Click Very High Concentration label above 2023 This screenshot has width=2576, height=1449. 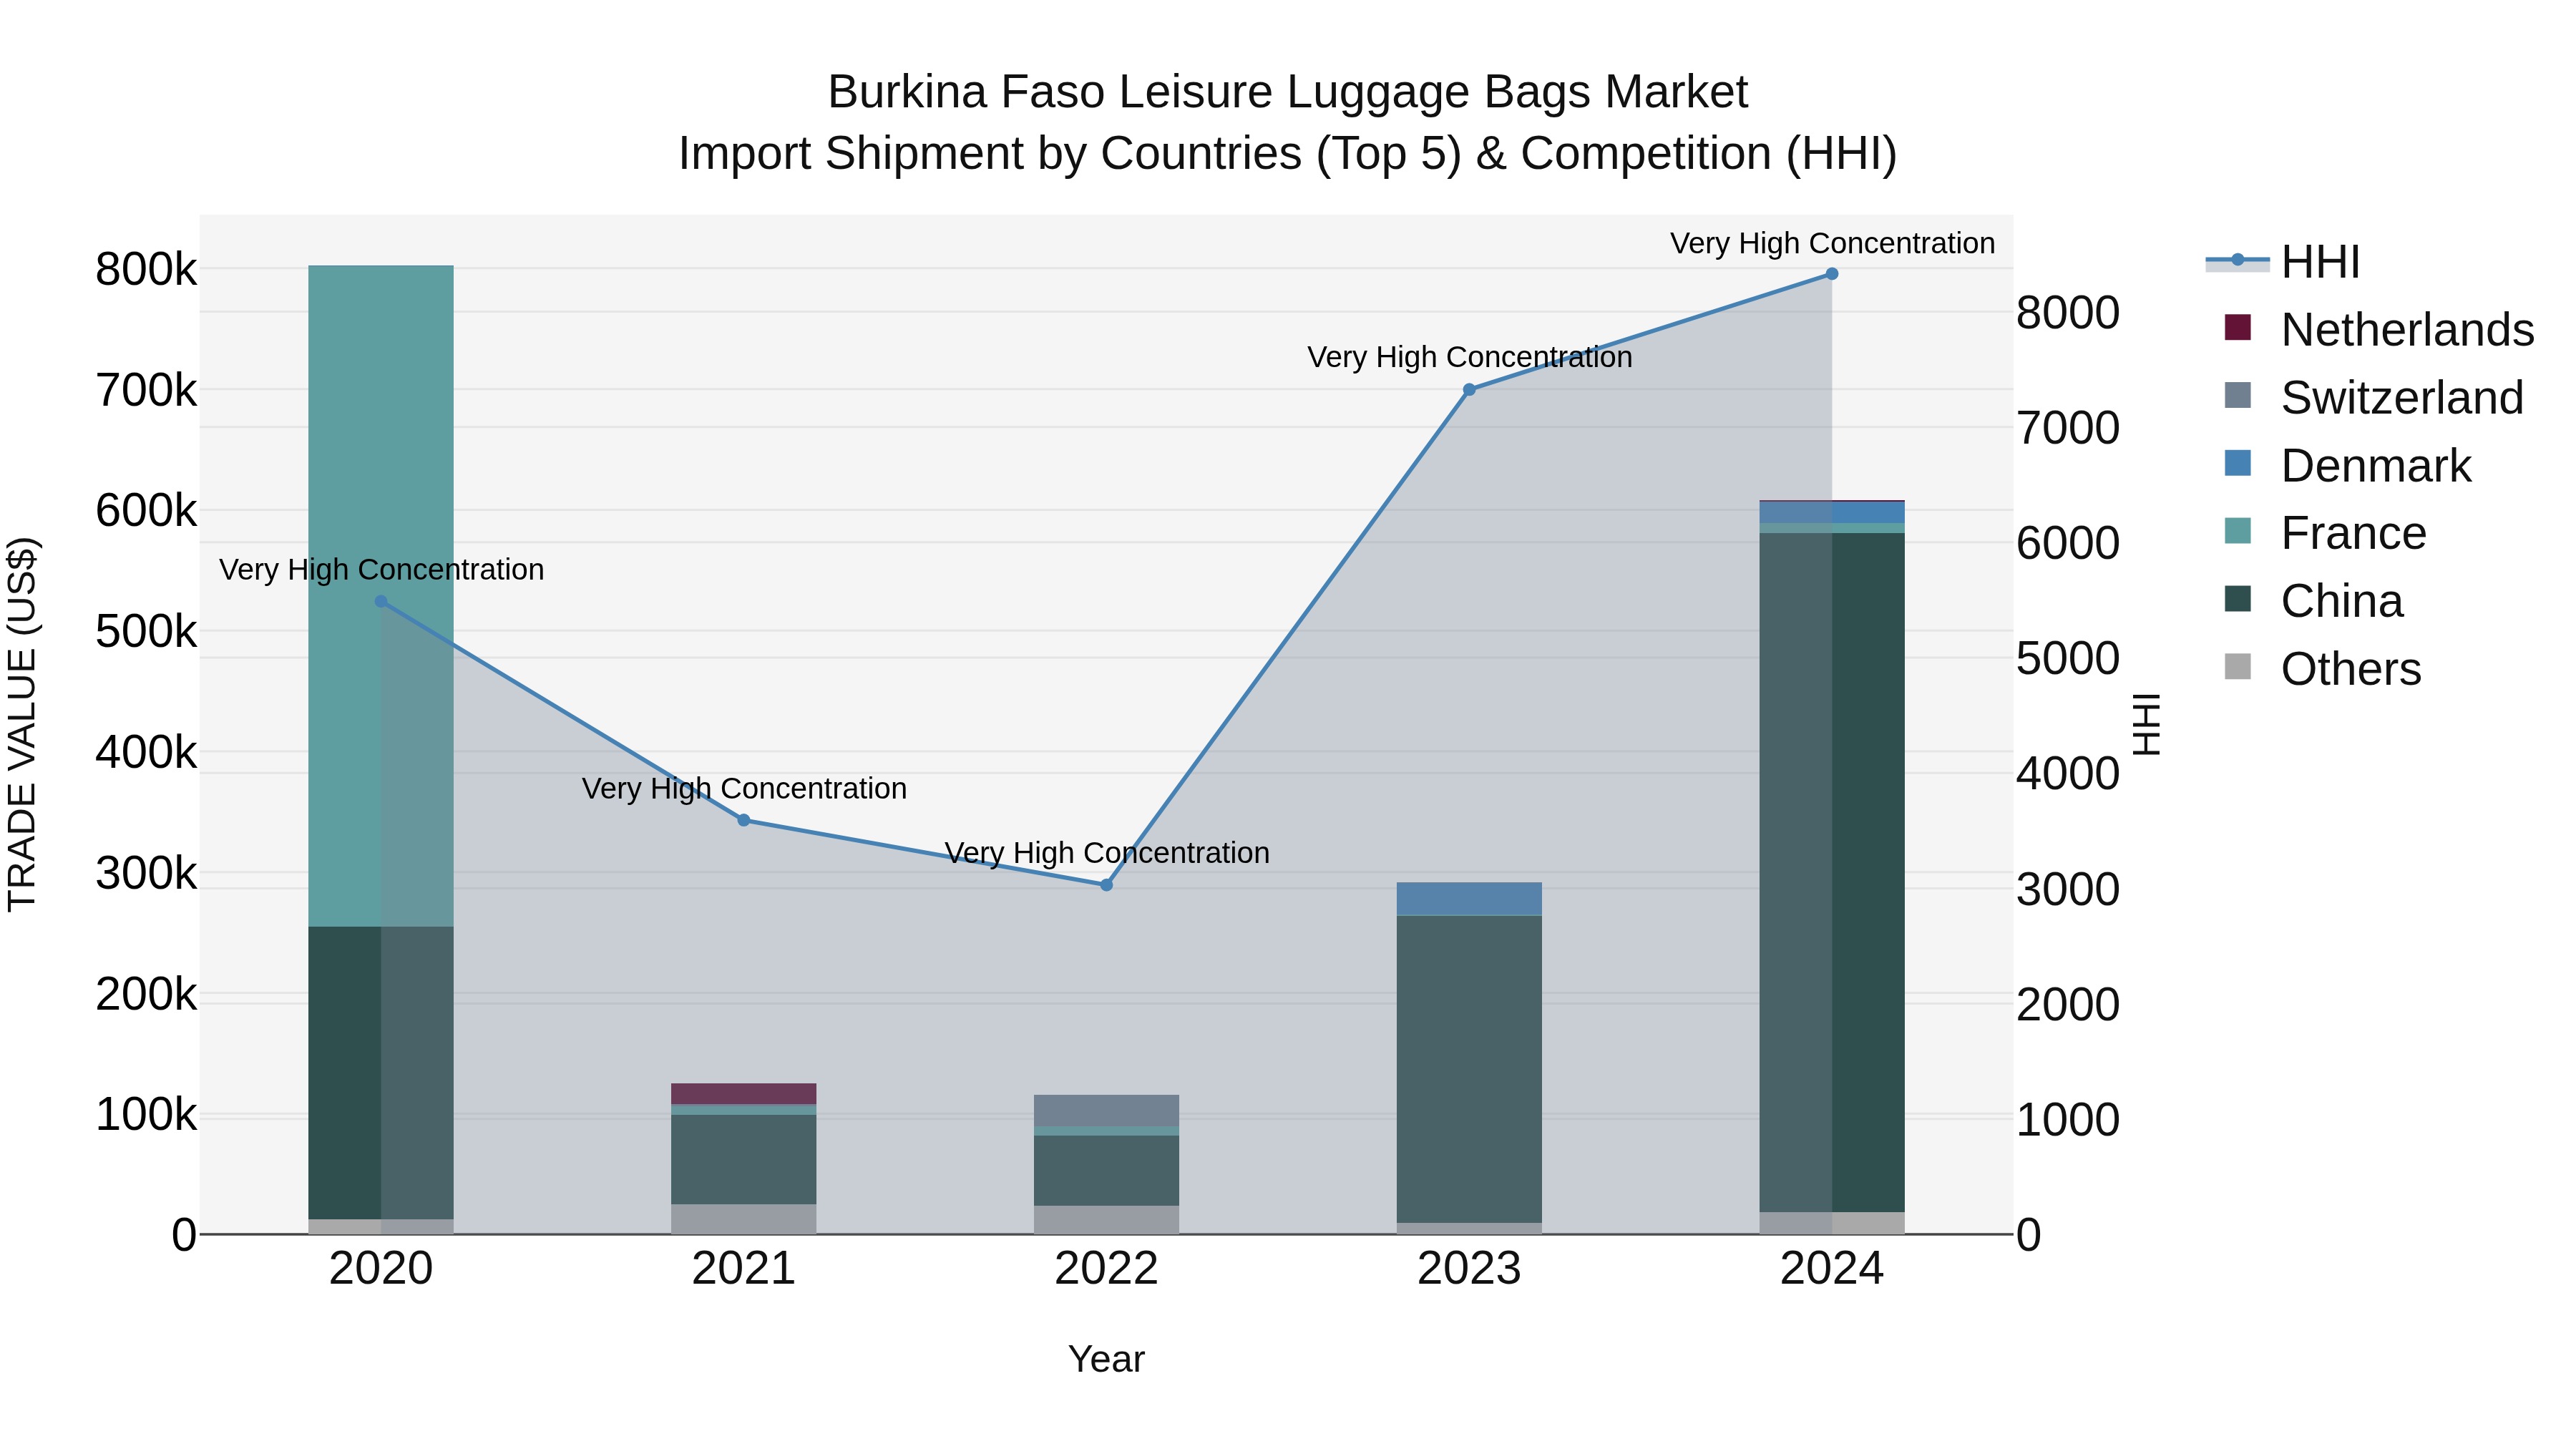(x=1469, y=357)
